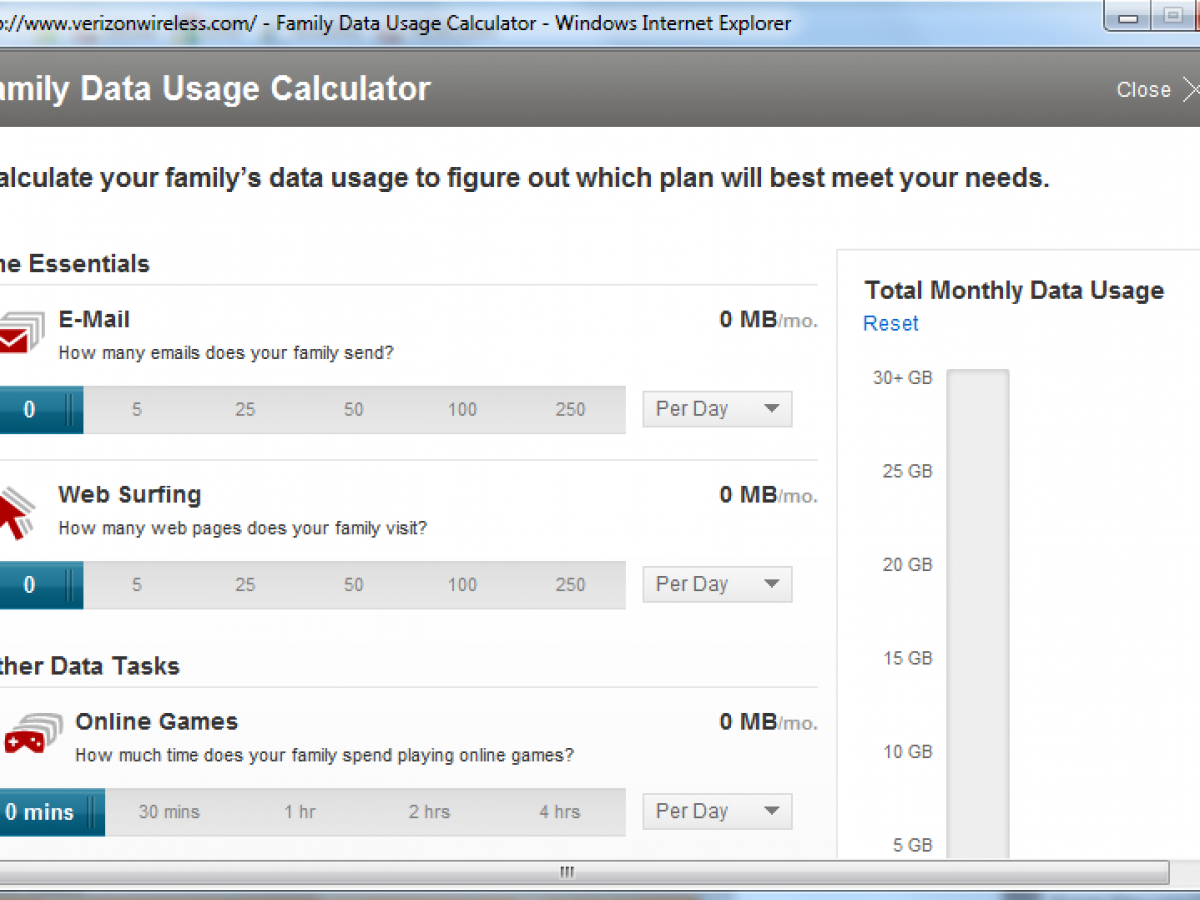Choose 30 mins for Online Games
This screenshot has width=1200, height=900.
pyautogui.click(x=169, y=812)
